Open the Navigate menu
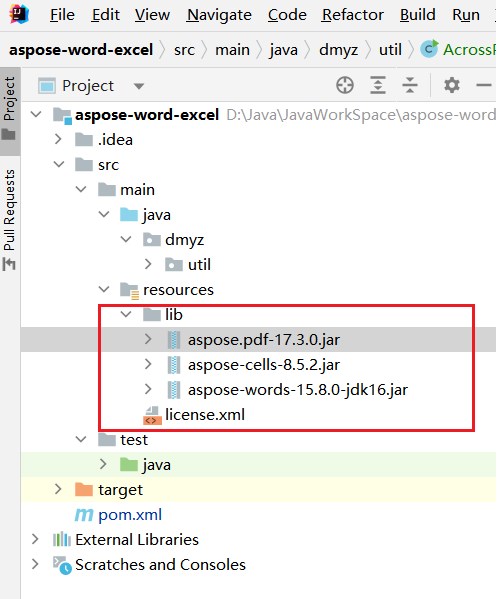Image resolution: width=498 pixels, height=599 pixels. coord(219,15)
